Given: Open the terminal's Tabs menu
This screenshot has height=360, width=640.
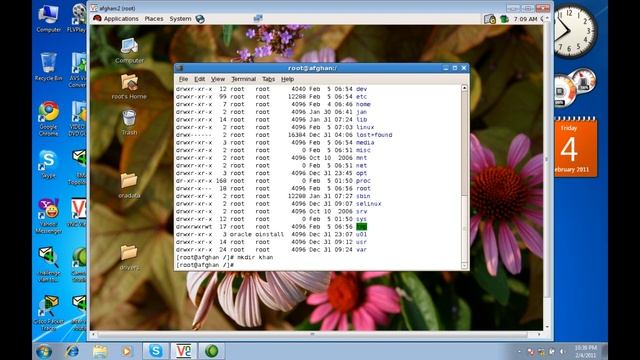Looking at the screenshot, I should (x=268, y=79).
